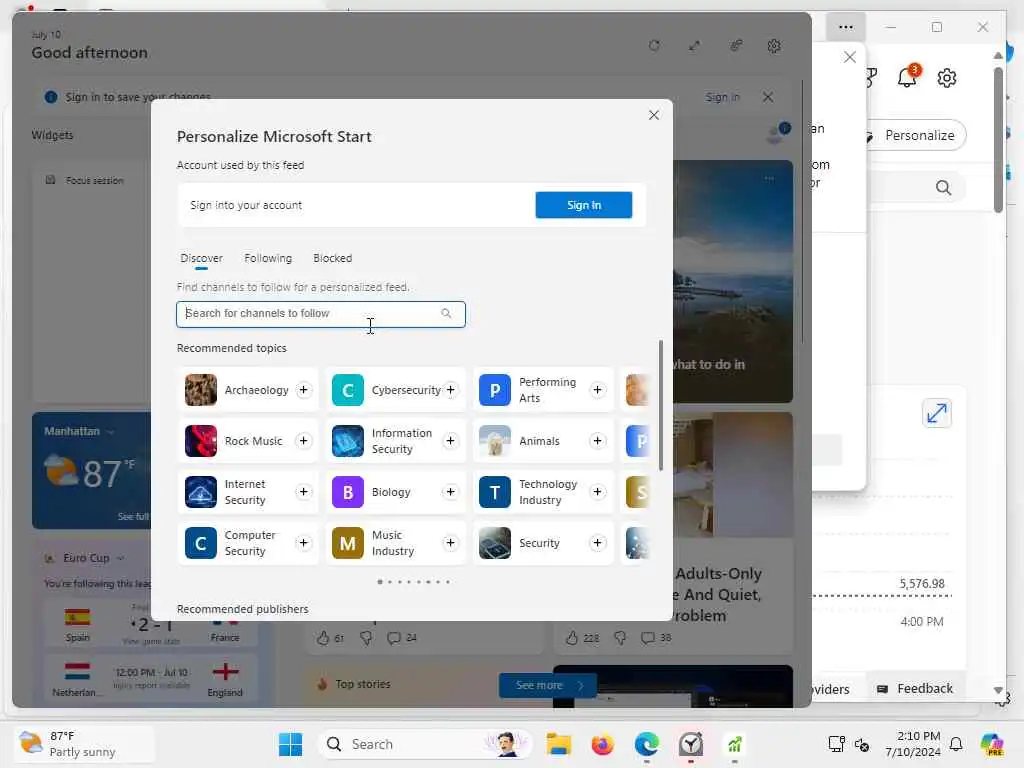Click the Edge page vertical scrollbar
This screenshot has height=768, width=1024.
coord(998,140)
